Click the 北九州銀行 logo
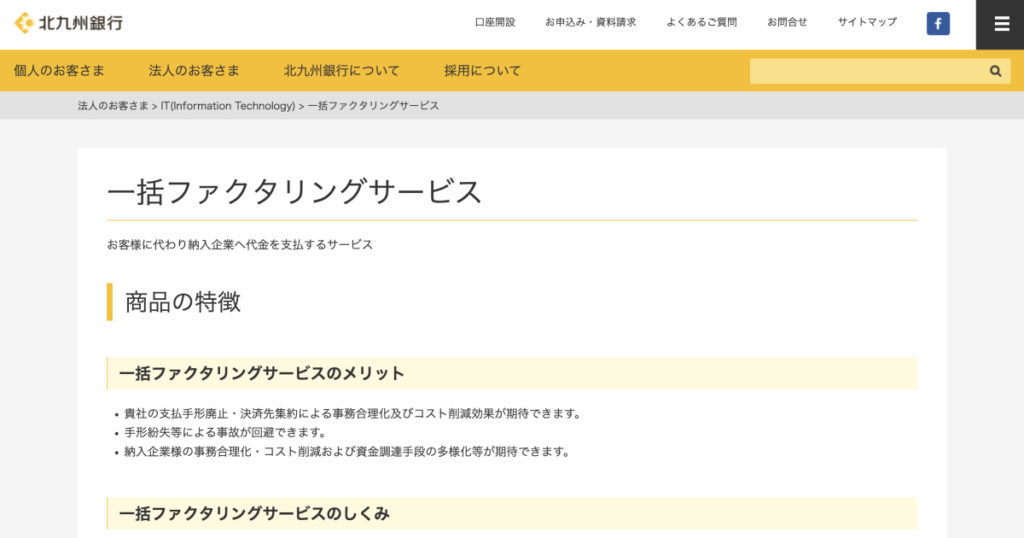 [68, 22]
